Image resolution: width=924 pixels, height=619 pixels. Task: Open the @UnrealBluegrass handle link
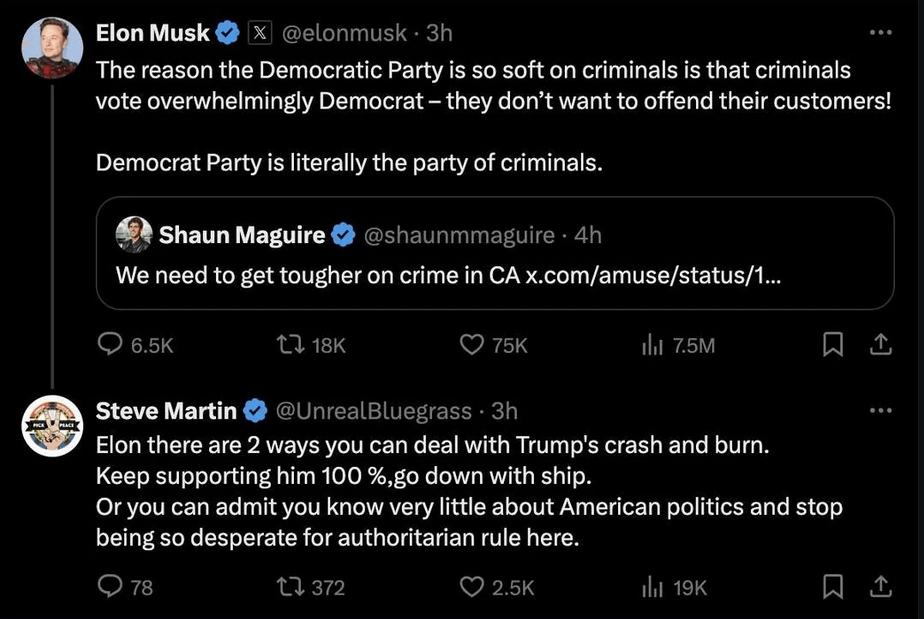(372, 410)
